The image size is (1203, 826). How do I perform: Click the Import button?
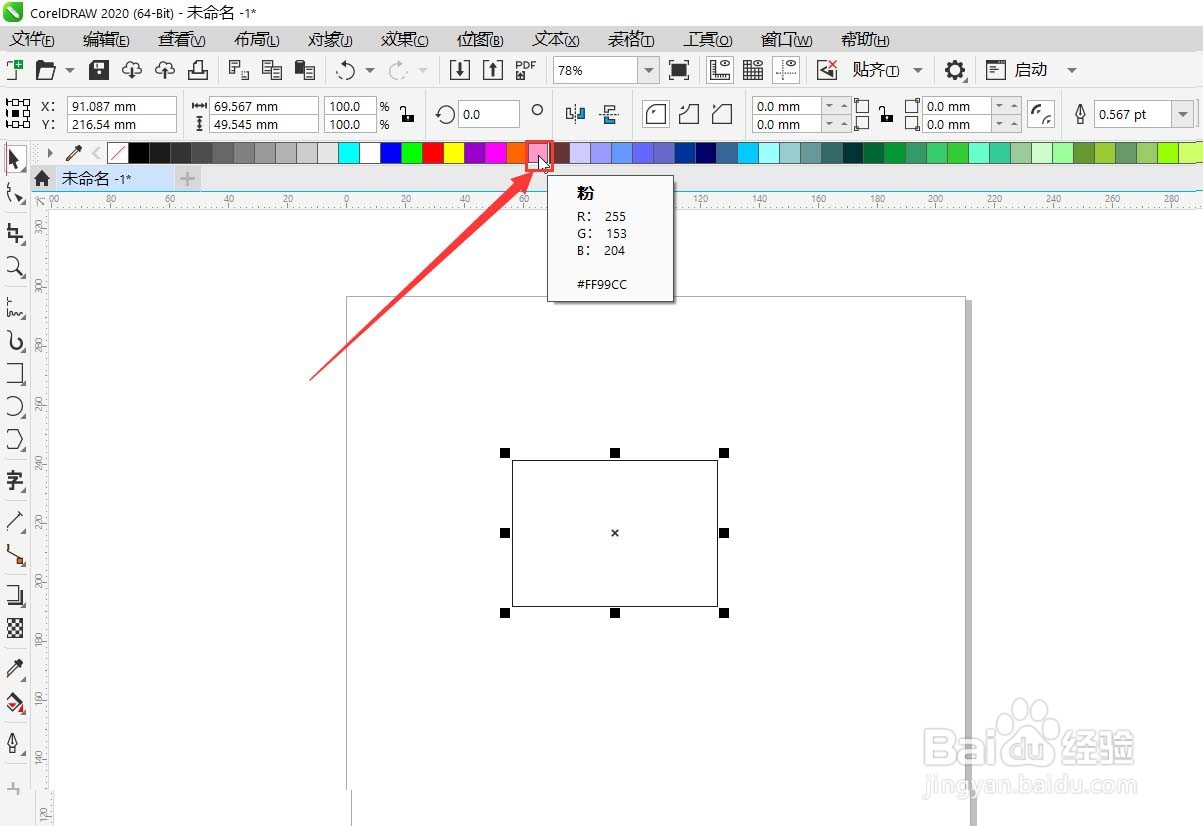click(x=460, y=70)
